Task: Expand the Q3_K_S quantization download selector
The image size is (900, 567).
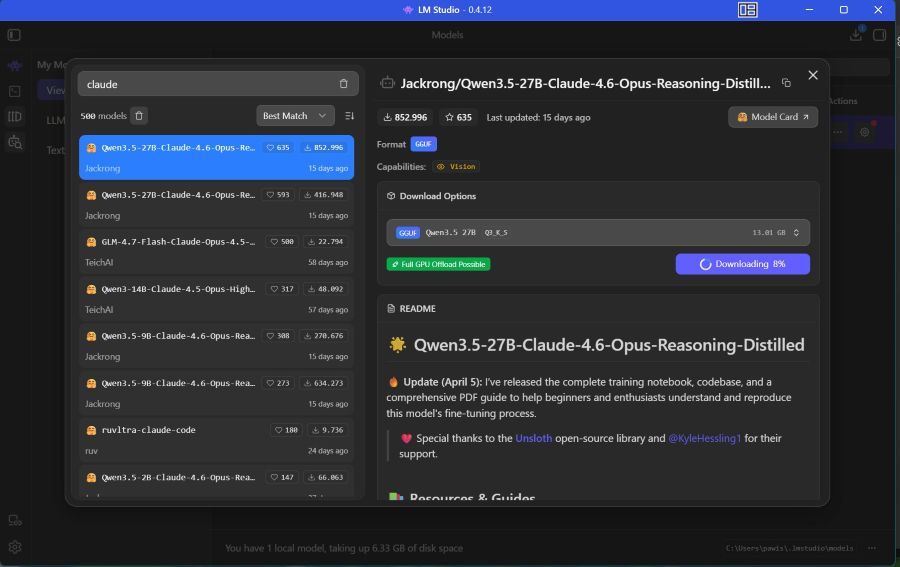Action: pyautogui.click(x=598, y=232)
